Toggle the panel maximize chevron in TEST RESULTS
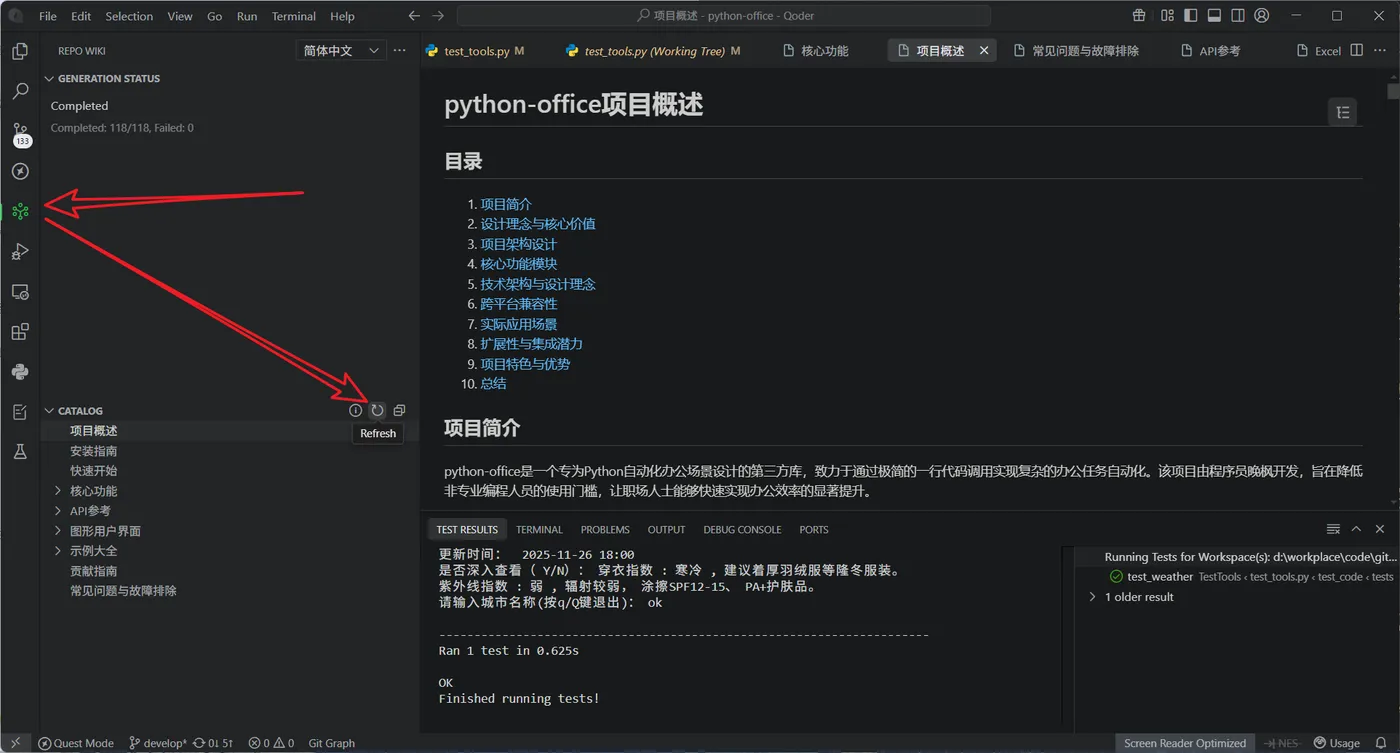Viewport: 1400px width, 753px height. click(x=1355, y=529)
